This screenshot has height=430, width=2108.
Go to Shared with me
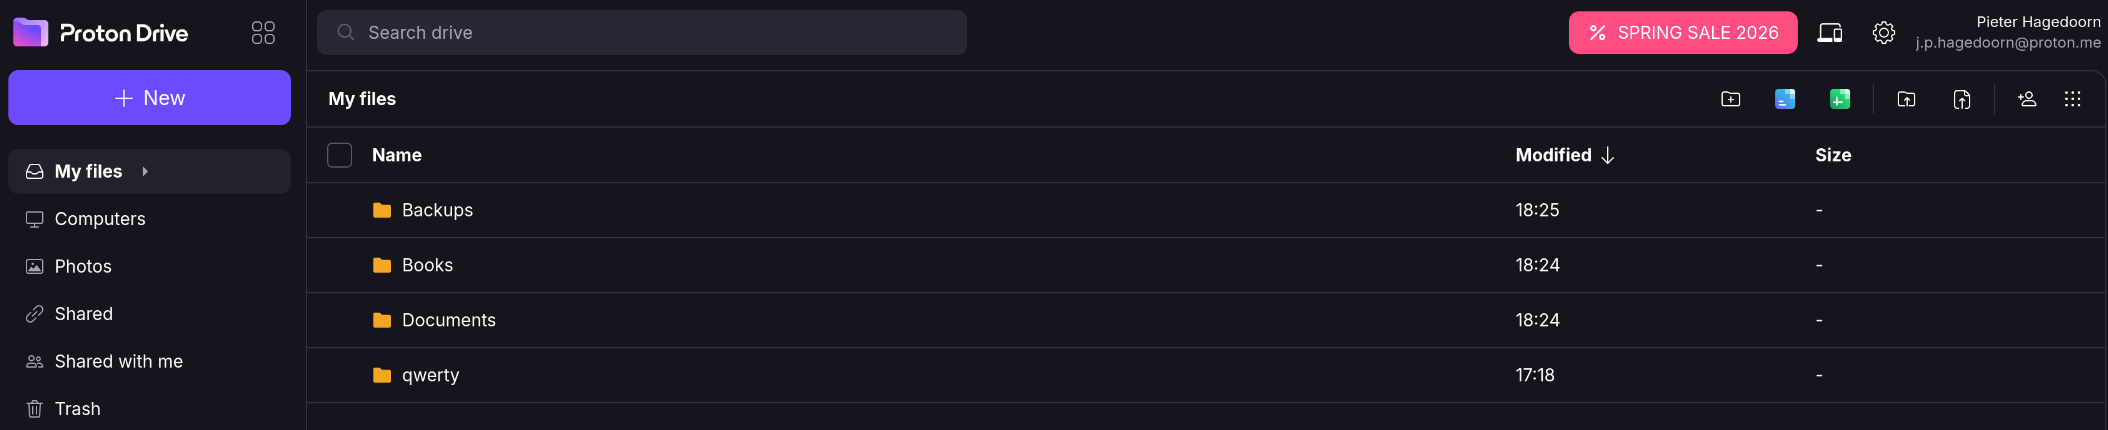(118, 362)
